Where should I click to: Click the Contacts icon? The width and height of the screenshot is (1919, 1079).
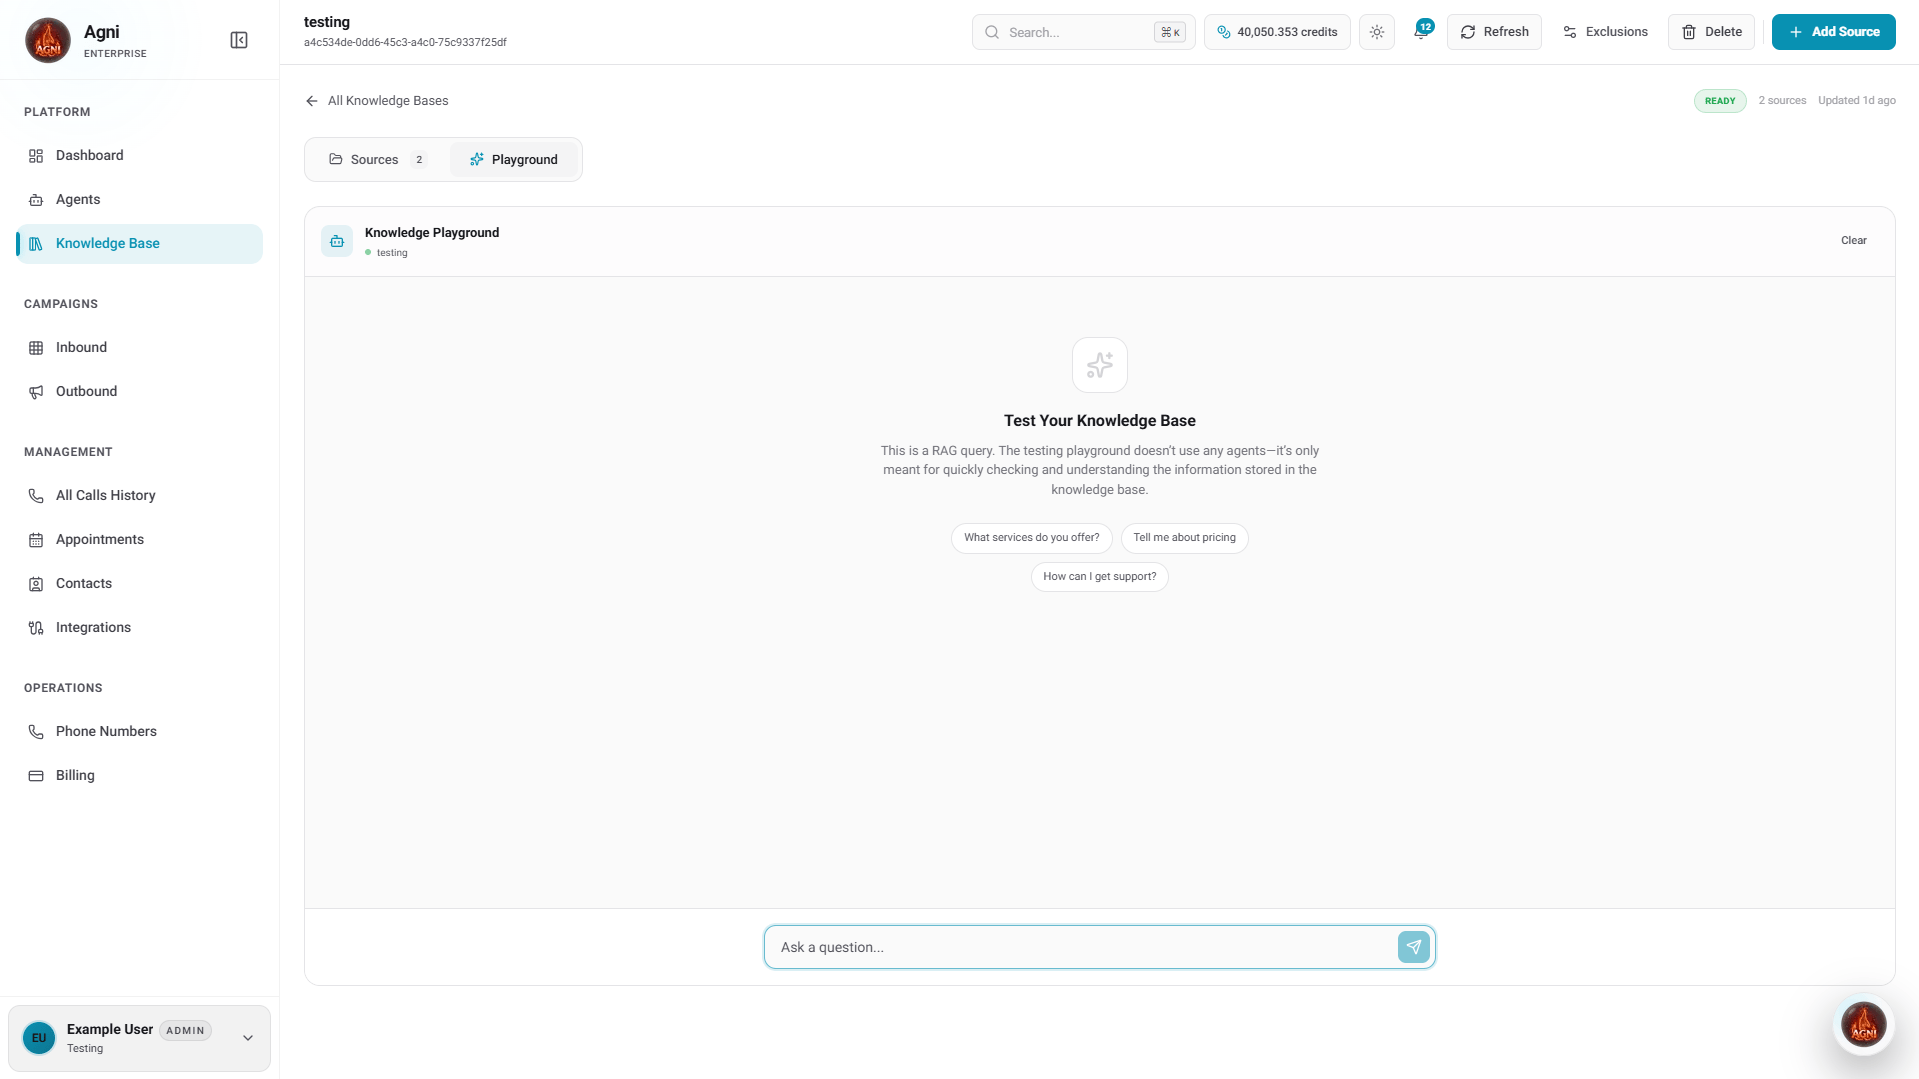point(36,583)
